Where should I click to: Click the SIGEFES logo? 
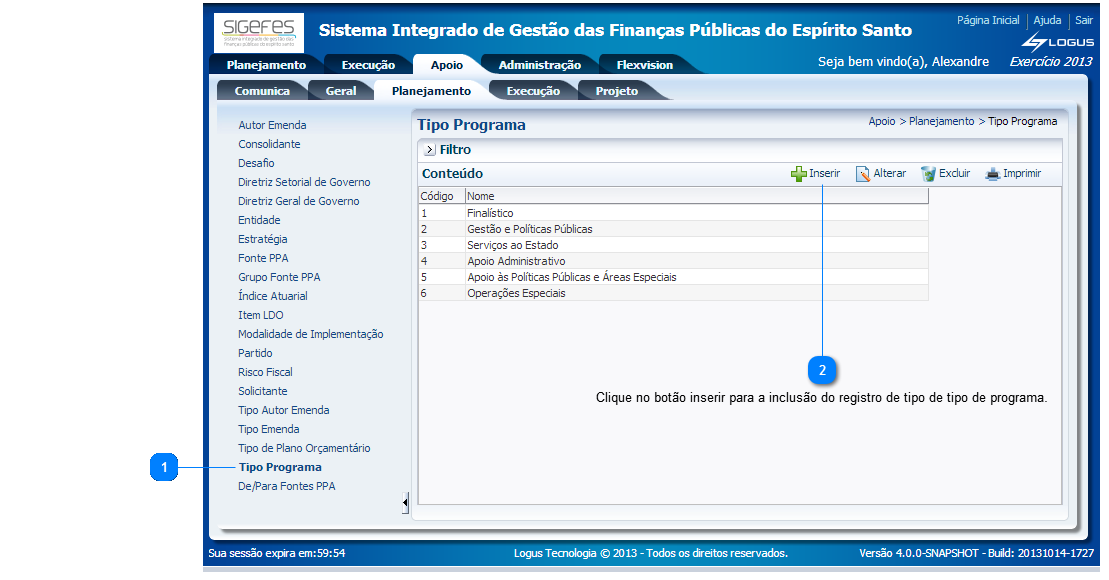245,33
